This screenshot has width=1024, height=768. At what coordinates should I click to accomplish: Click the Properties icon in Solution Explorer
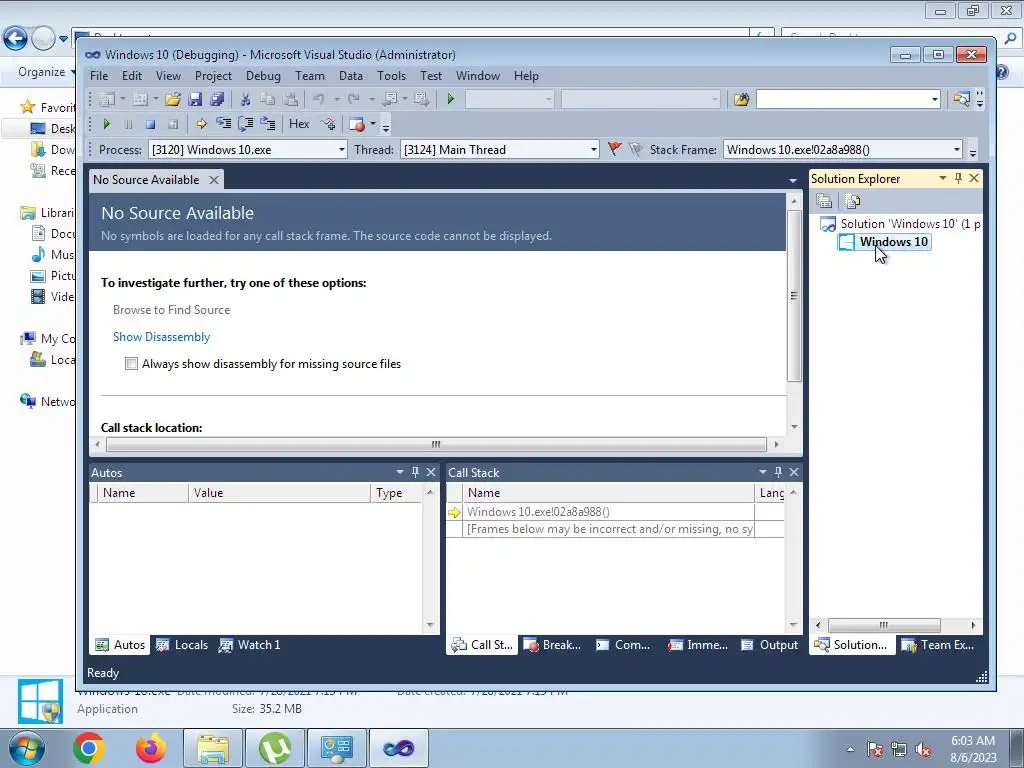click(824, 201)
